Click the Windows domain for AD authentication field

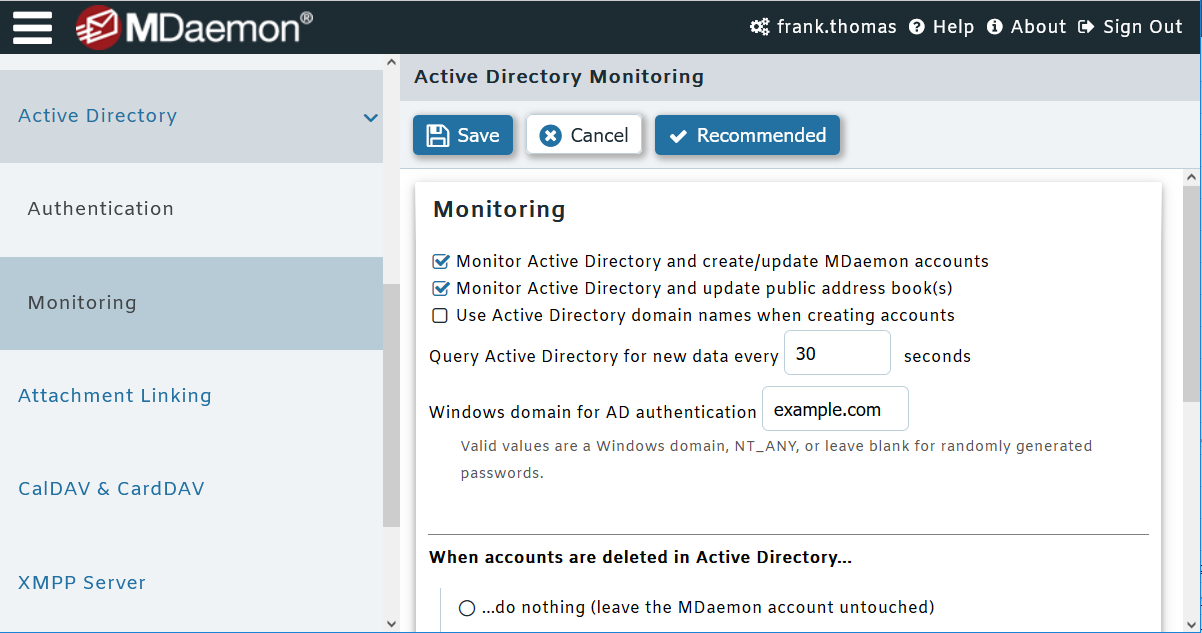coord(835,409)
